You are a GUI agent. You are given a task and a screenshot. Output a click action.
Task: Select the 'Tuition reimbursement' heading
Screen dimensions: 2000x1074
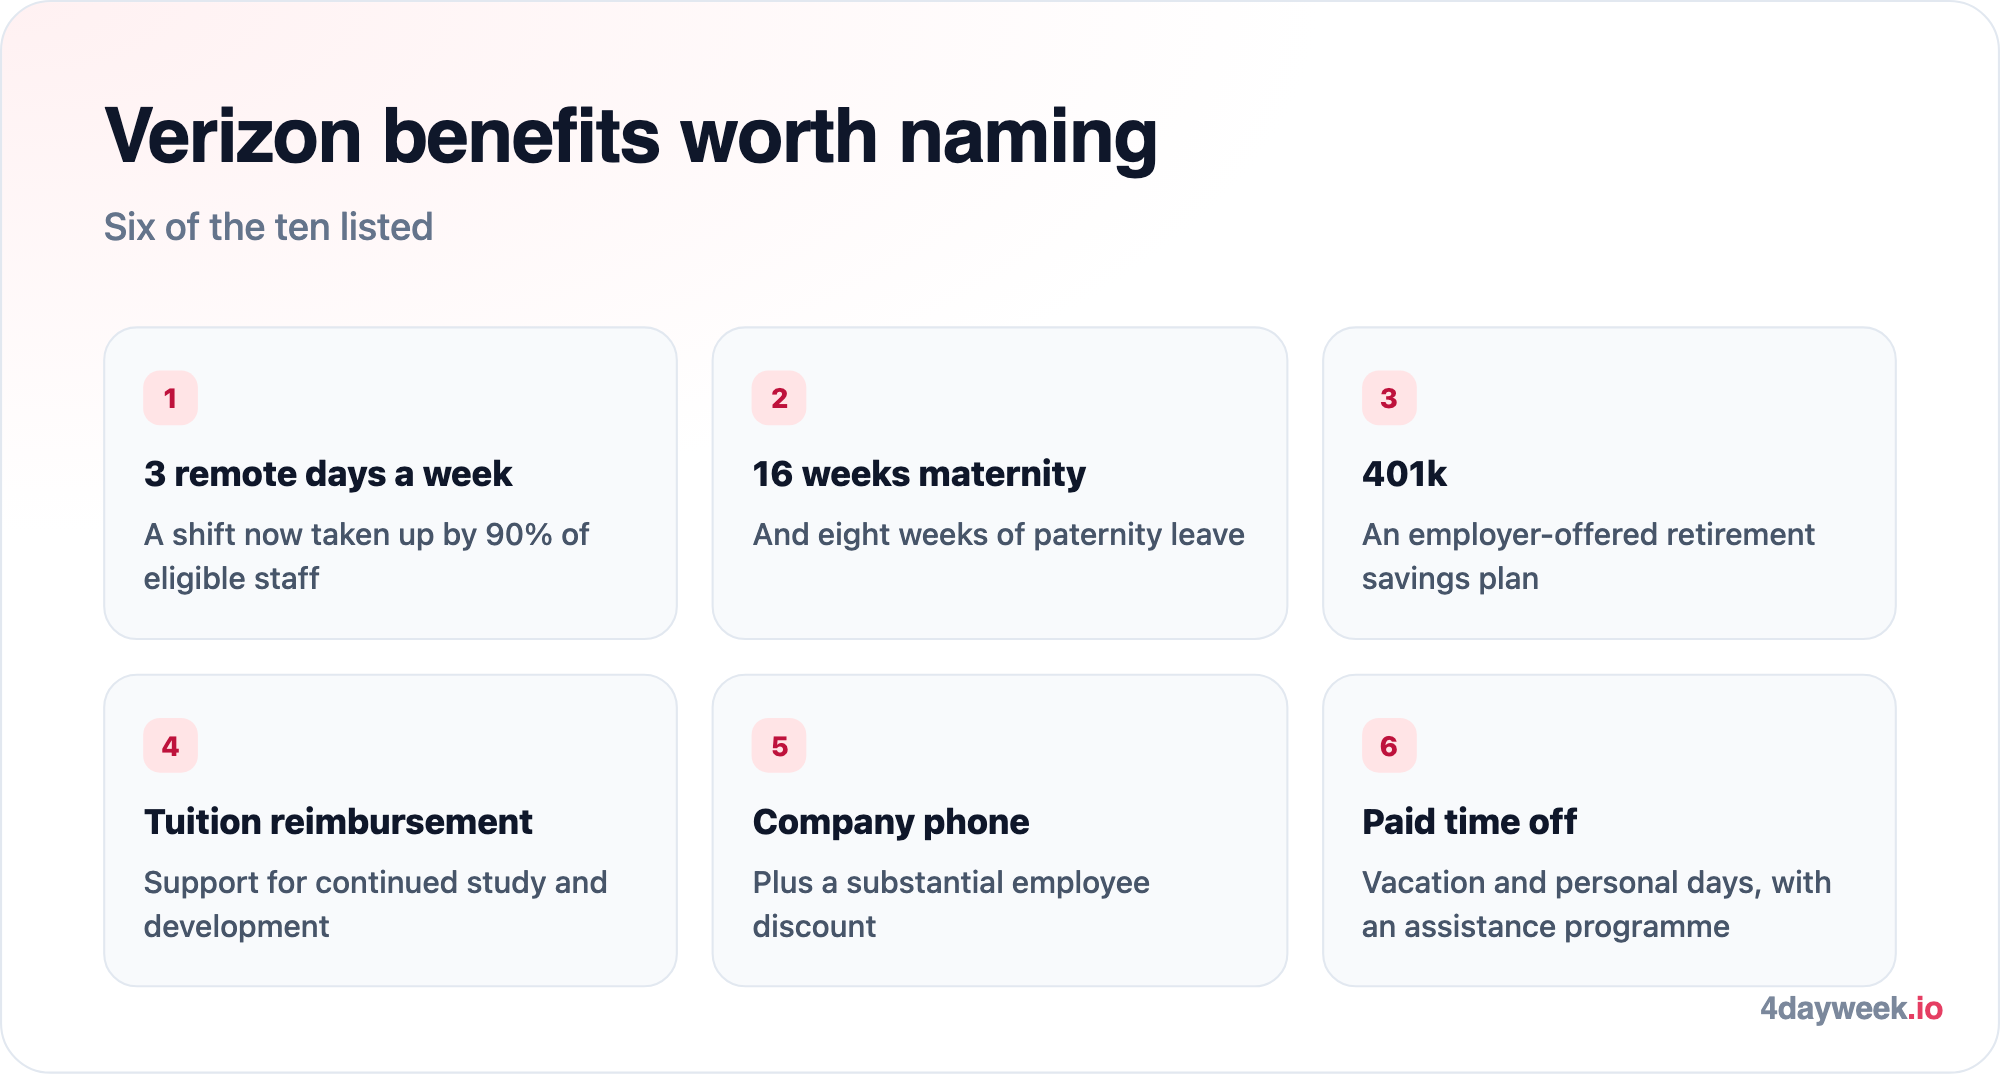[x=338, y=822]
